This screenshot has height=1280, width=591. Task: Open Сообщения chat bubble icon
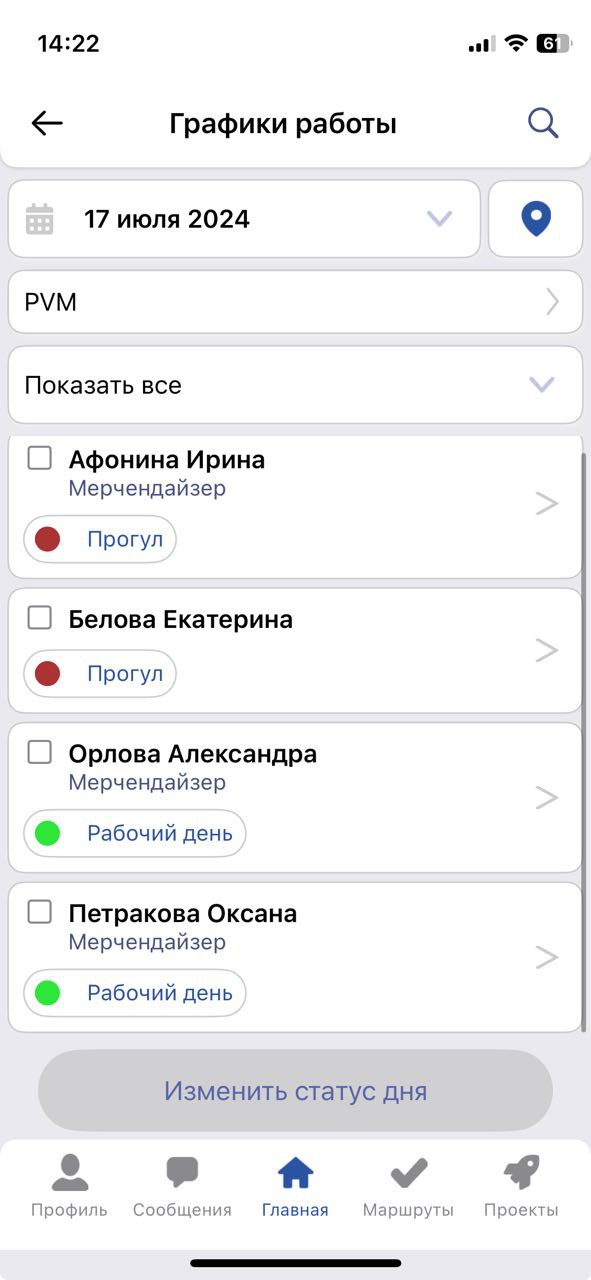pyautogui.click(x=182, y=1172)
